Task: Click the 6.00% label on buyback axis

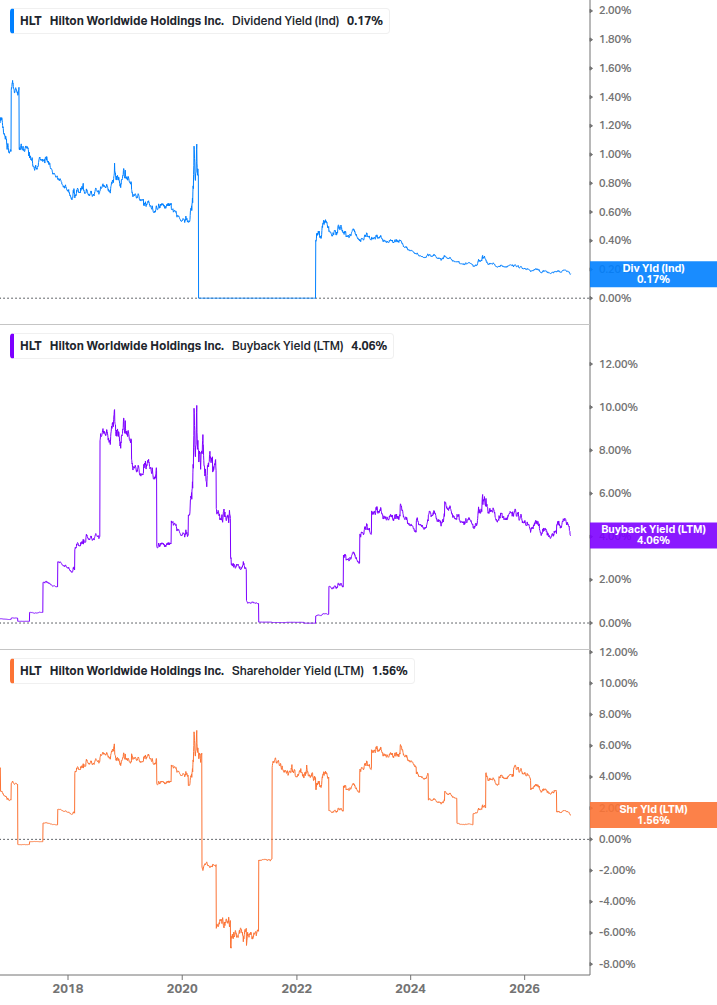Action: [615, 494]
